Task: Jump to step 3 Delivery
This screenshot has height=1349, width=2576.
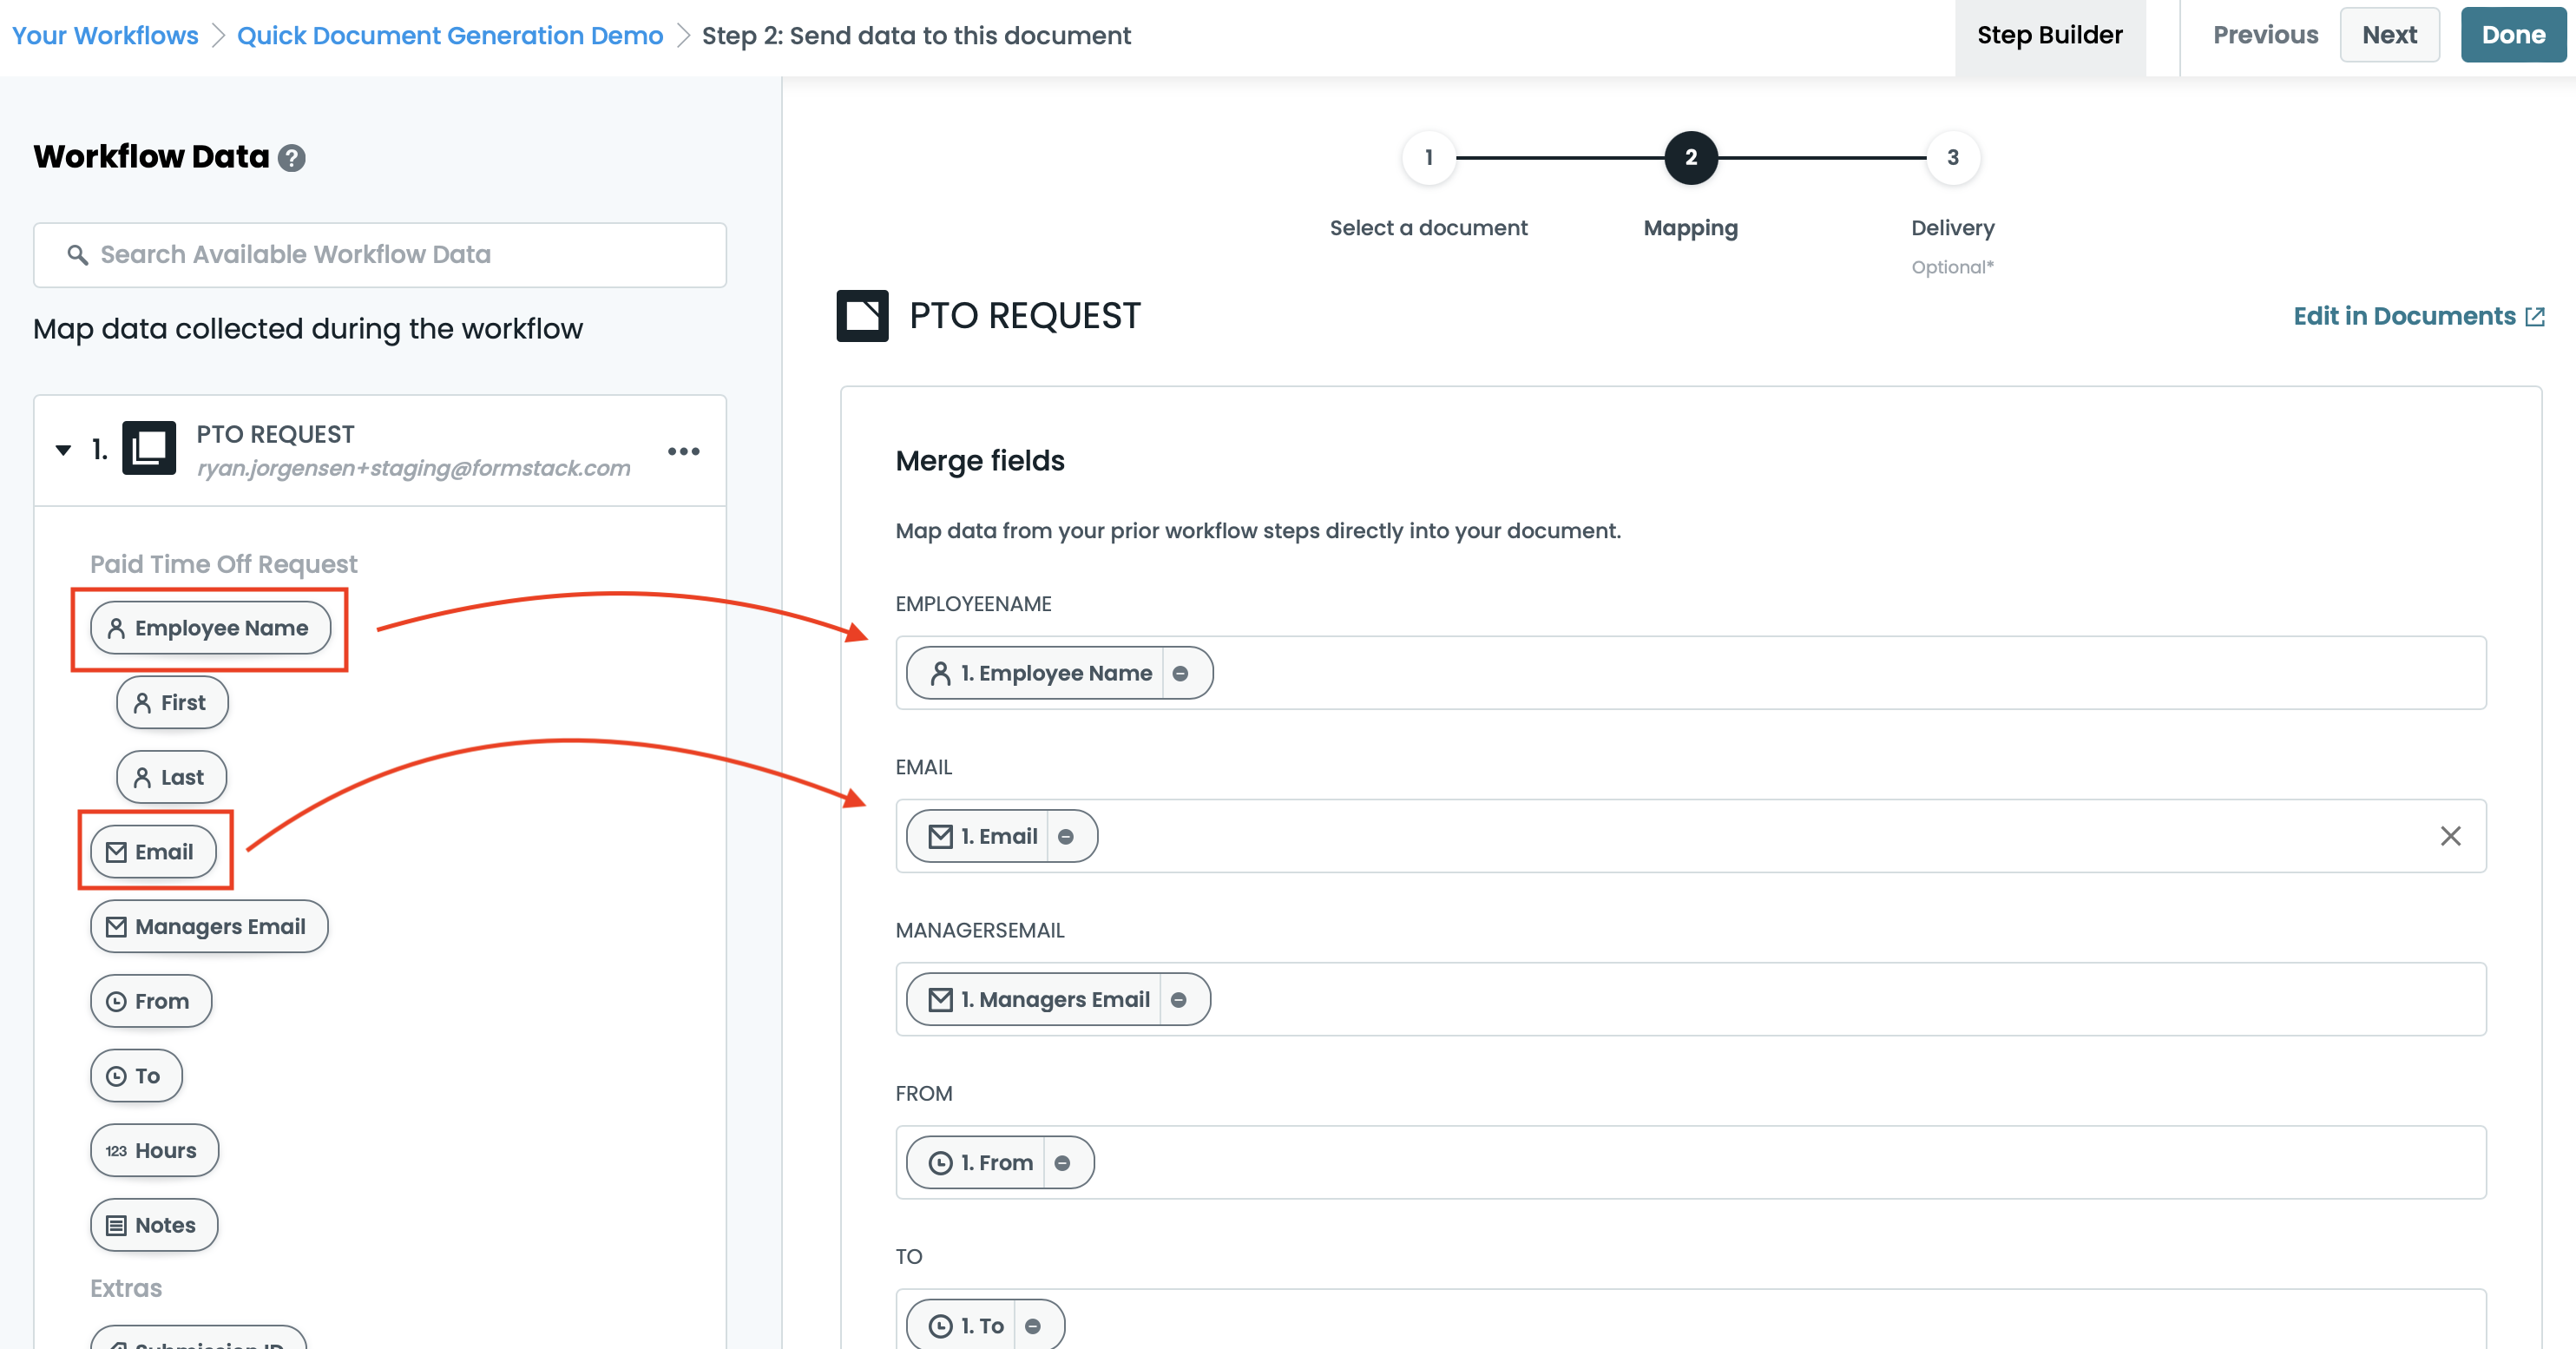Action: [x=1952, y=158]
